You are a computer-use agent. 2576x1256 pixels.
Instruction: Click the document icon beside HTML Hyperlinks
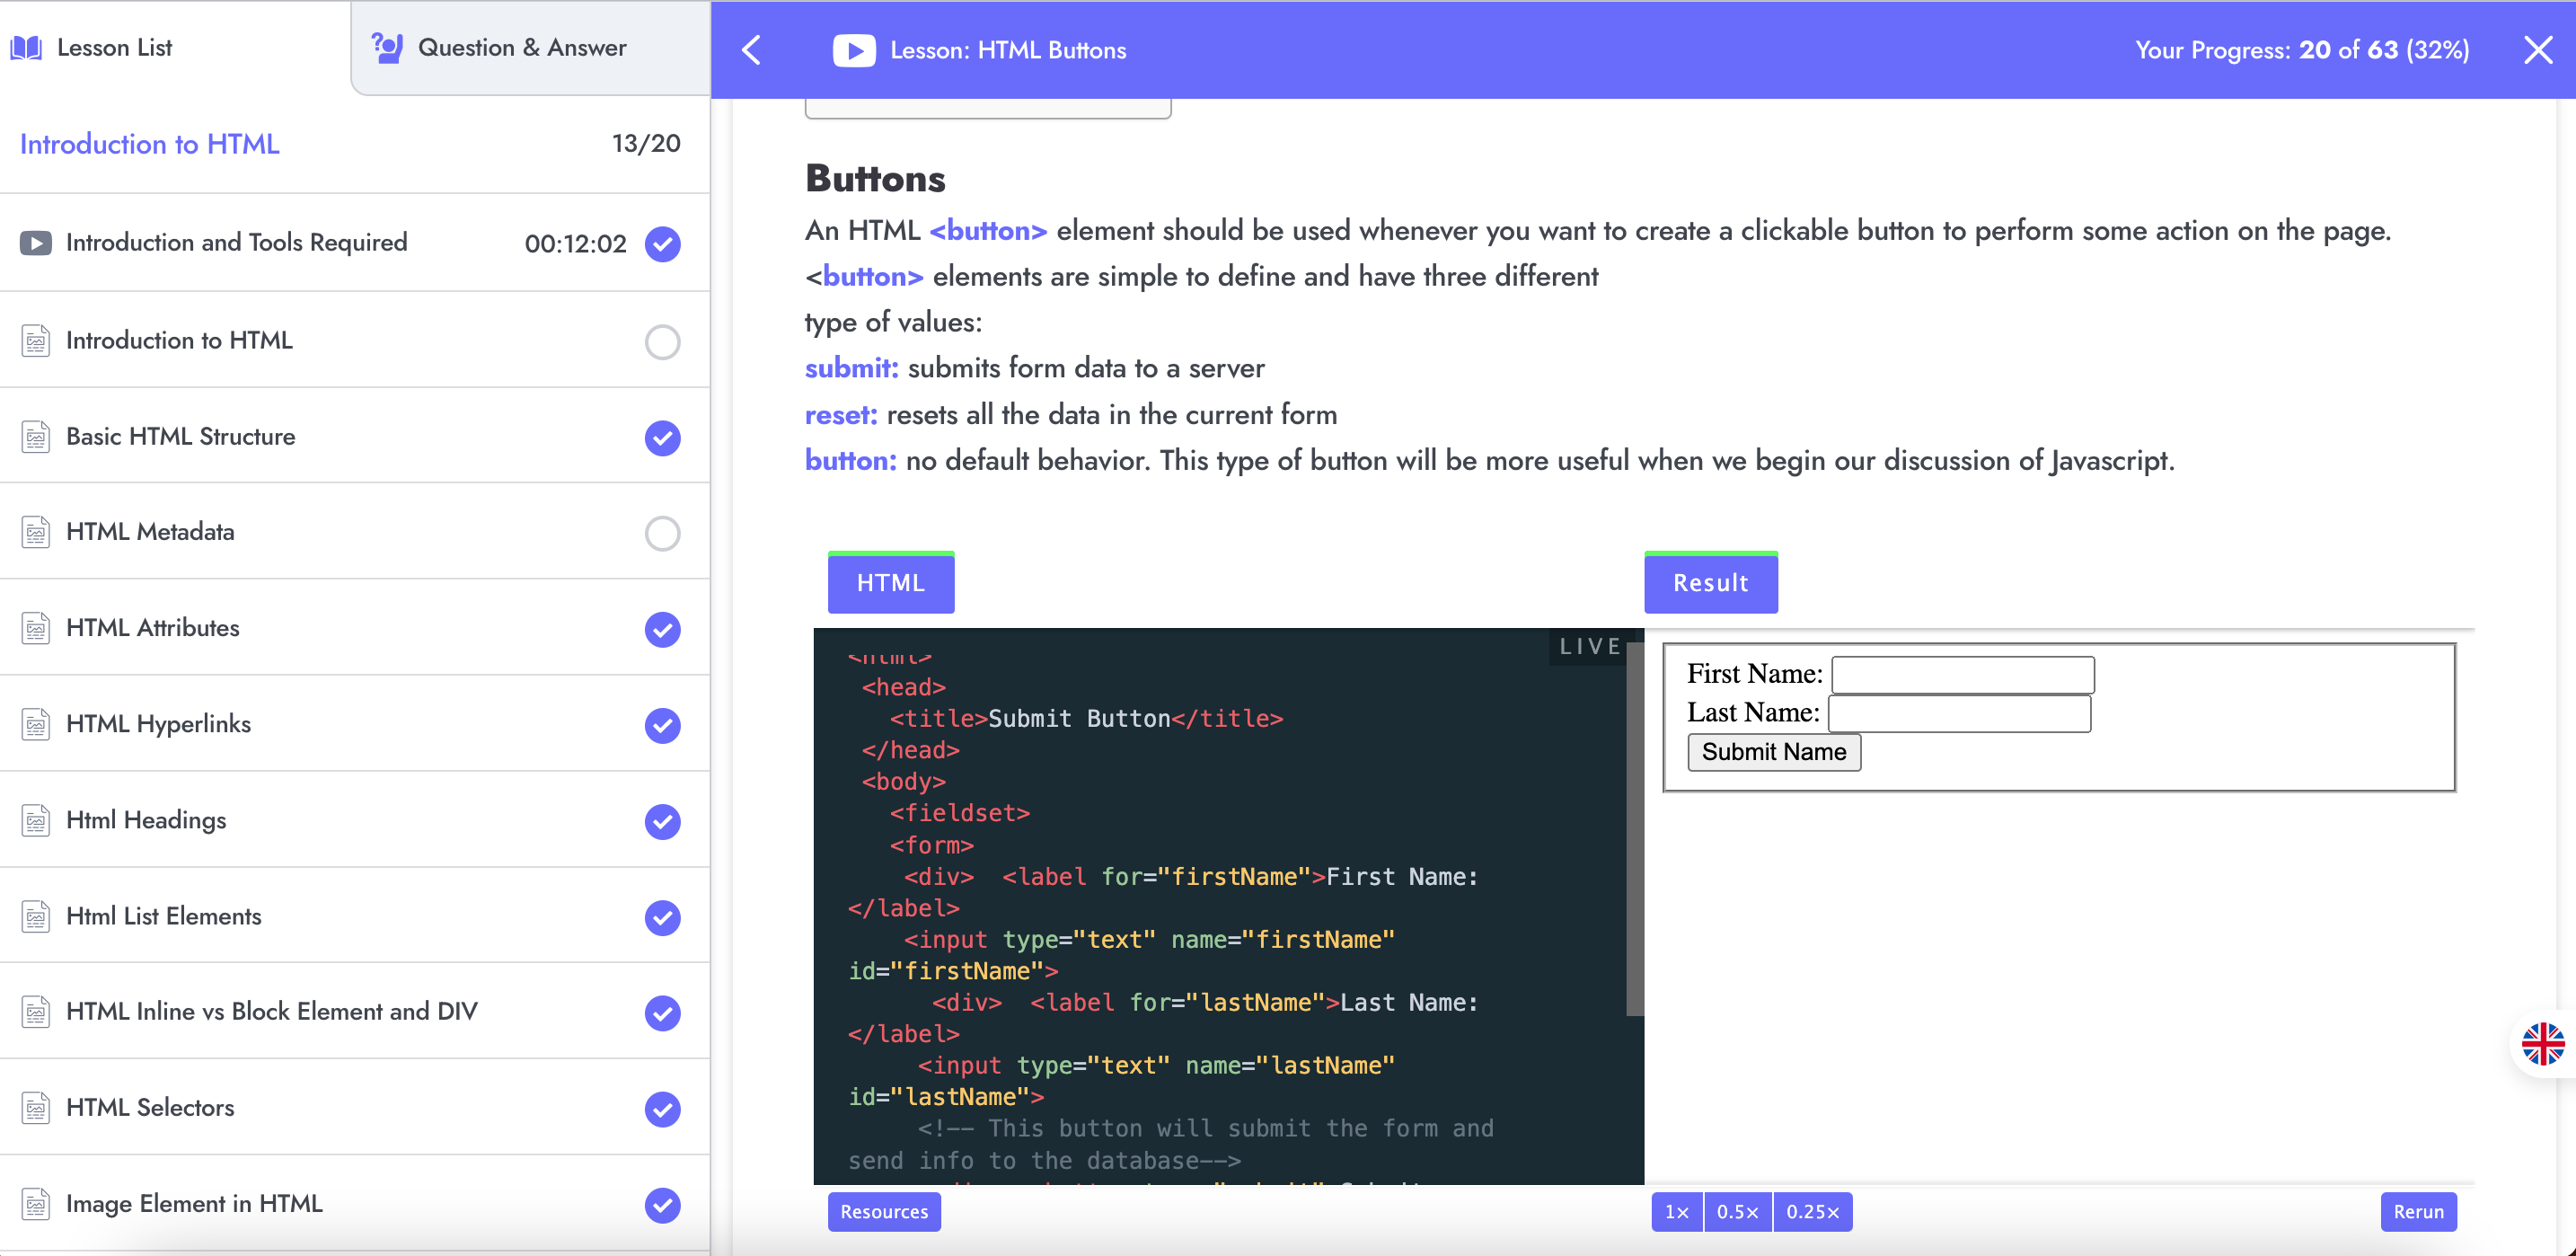pyautogui.click(x=36, y=724)
